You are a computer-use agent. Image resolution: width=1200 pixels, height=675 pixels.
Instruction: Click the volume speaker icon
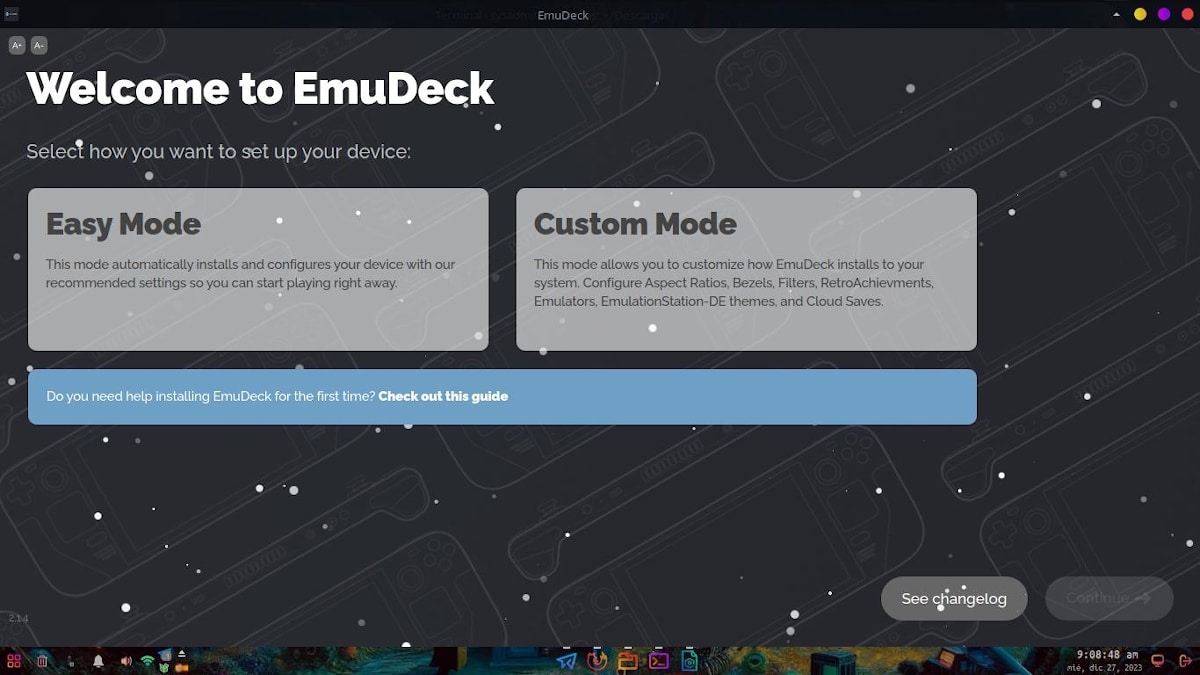126,661
